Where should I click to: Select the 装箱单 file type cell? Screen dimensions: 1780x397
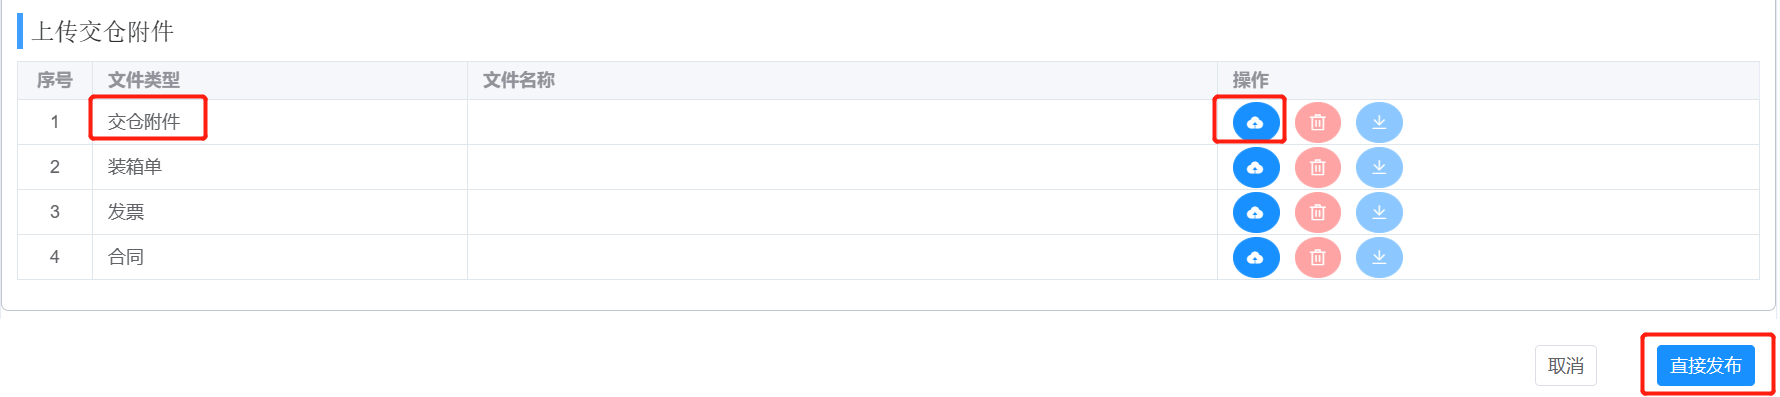click(x=280, y=167)
